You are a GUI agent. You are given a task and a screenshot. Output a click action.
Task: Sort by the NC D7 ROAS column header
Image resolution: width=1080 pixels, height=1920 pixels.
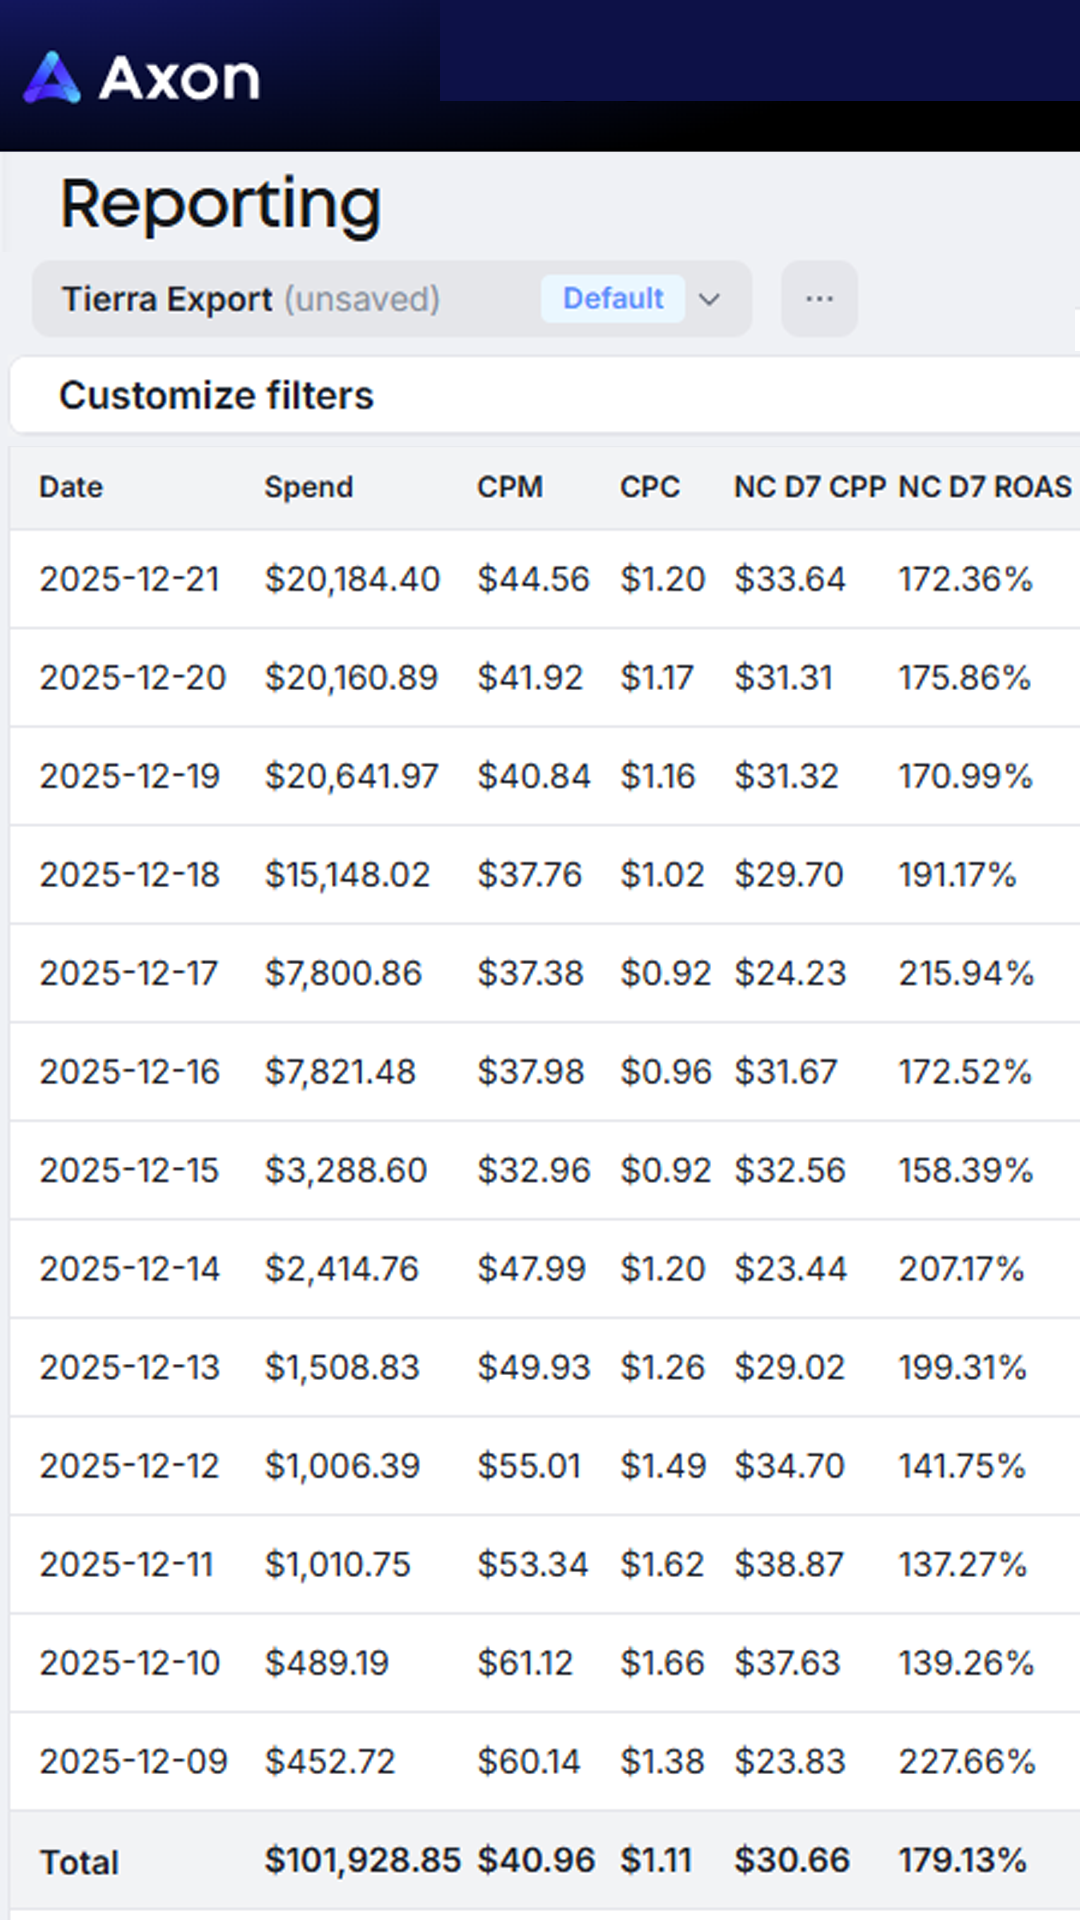pos(984,487)
